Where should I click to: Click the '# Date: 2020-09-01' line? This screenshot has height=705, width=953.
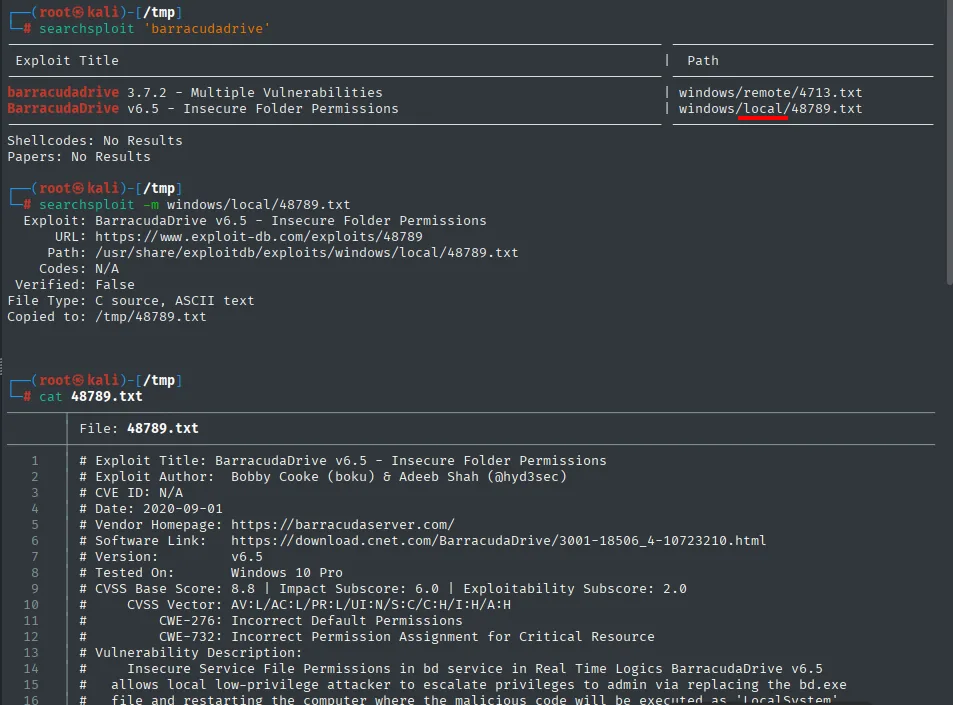coord(151,508)
